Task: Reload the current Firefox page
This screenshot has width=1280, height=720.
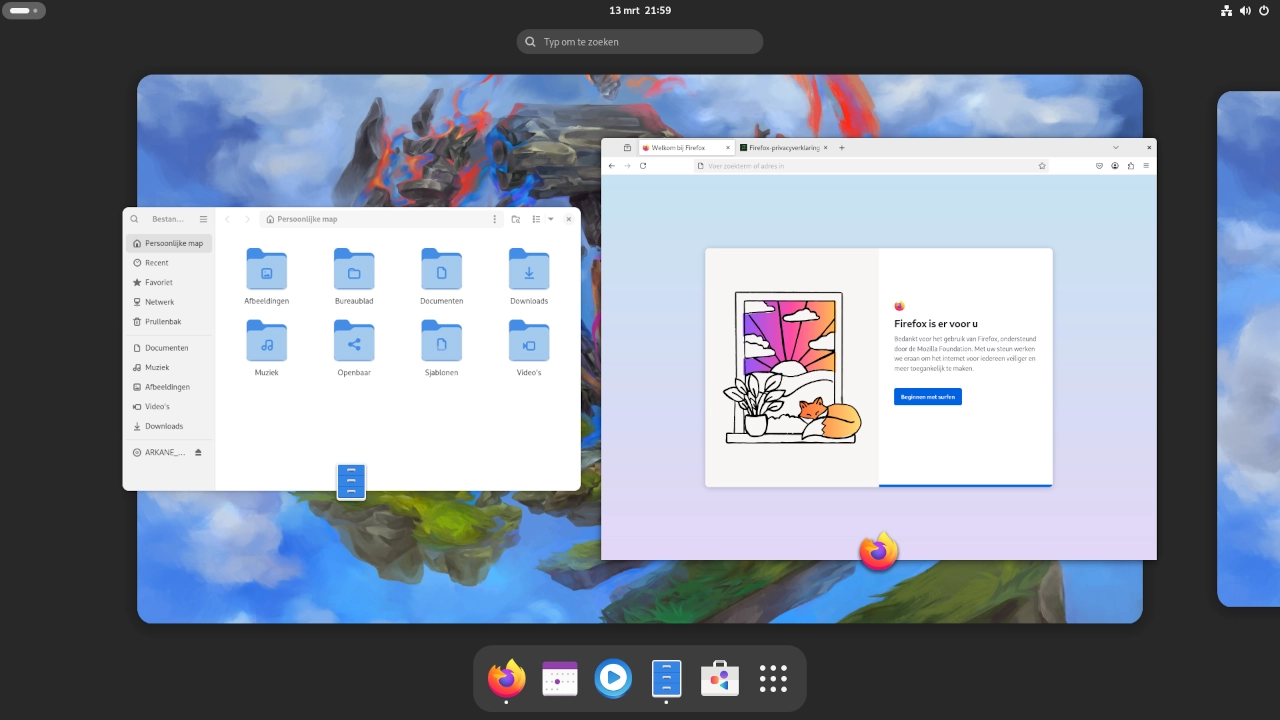Action: coord(642,166)
